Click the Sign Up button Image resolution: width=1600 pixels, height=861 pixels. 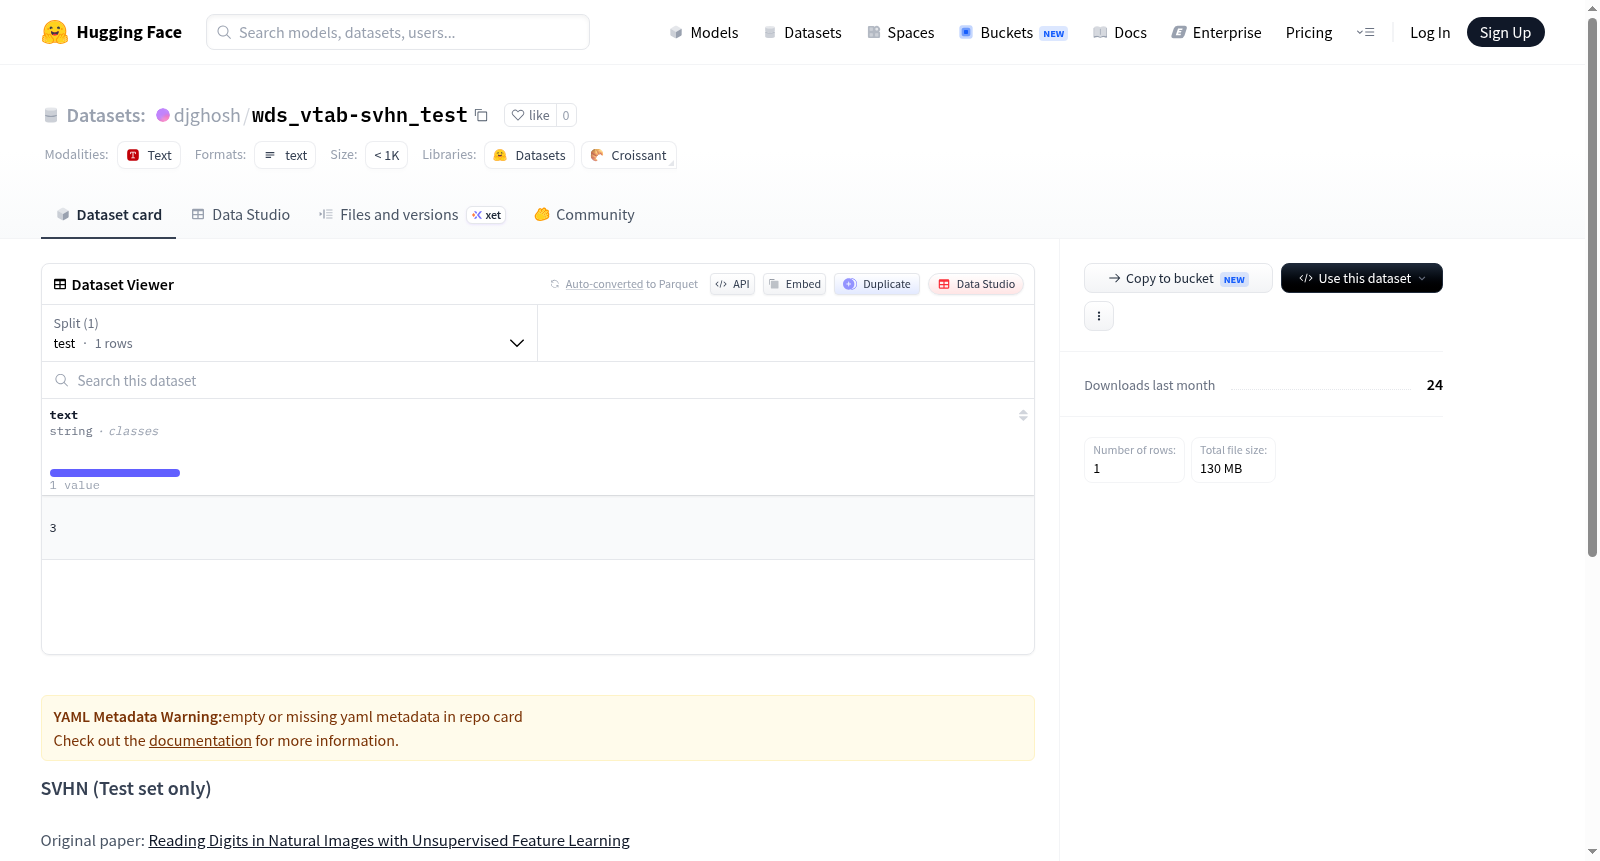coord(1505,32)
